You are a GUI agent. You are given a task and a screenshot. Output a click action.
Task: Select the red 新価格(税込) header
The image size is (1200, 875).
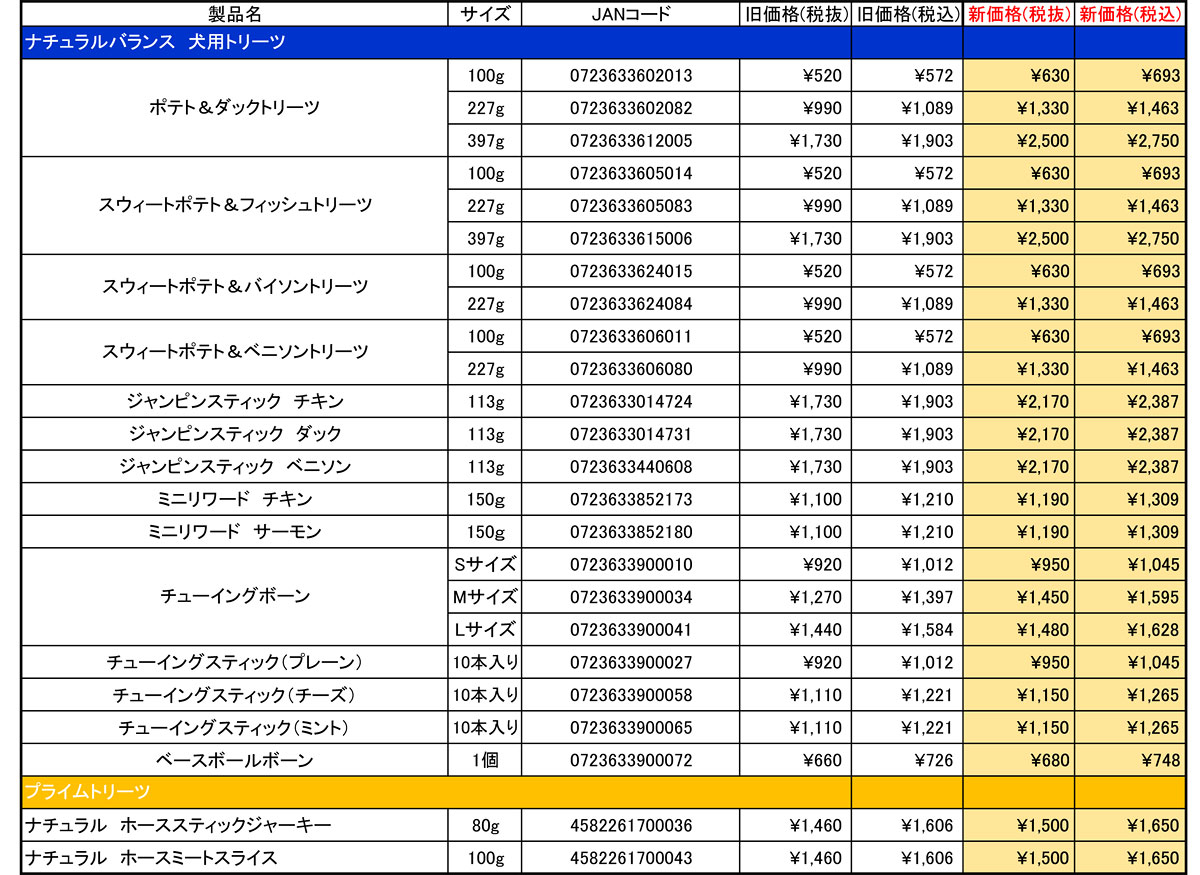[1130, 14]
